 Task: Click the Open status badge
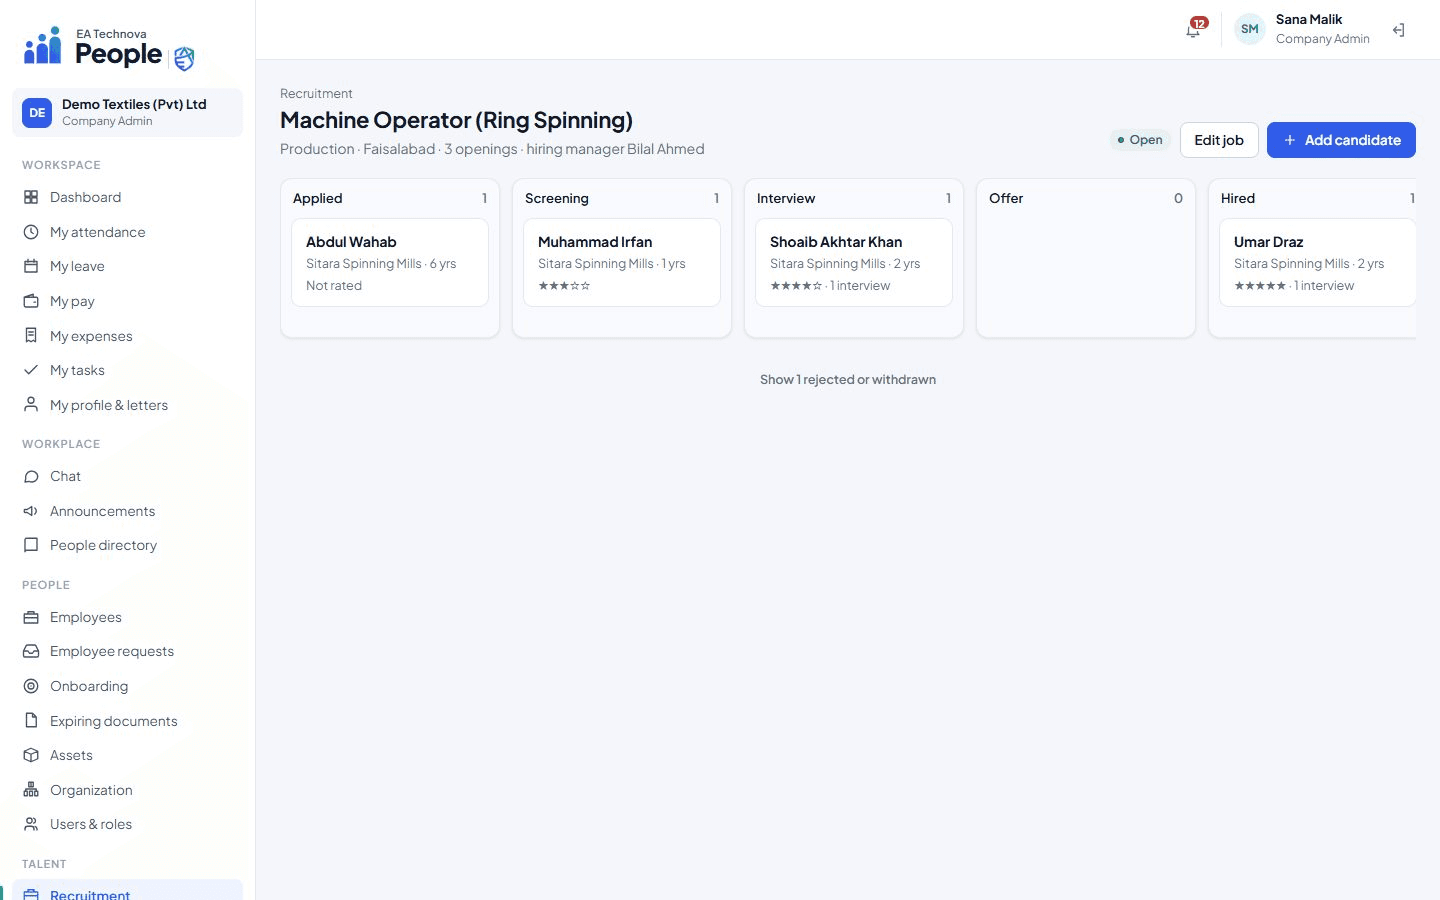pyautogui.click(x=1139, y=140)
